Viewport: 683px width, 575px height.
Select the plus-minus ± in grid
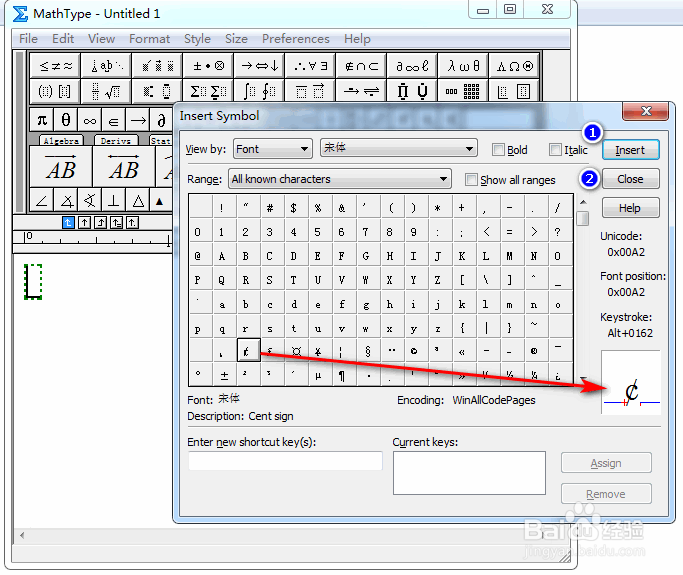(x=224, y=375)
